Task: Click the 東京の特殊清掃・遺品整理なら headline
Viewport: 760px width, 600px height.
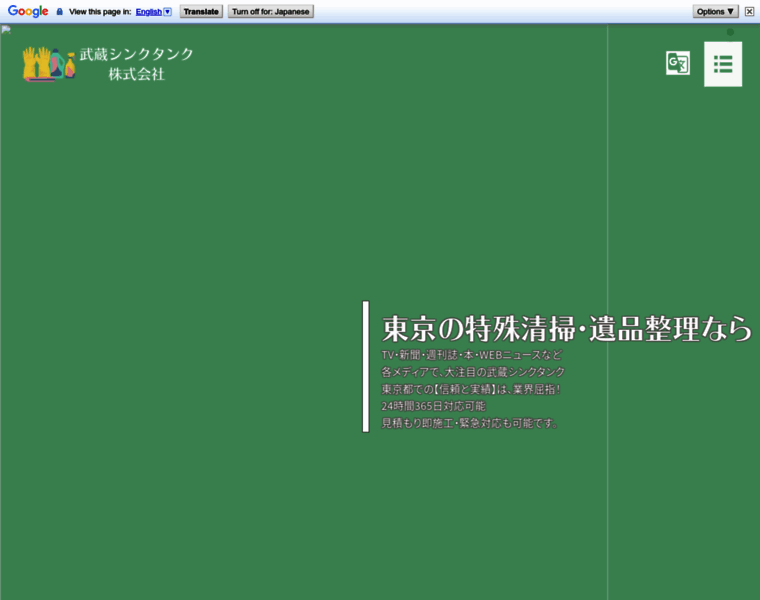Action: (x=566, y=329)
